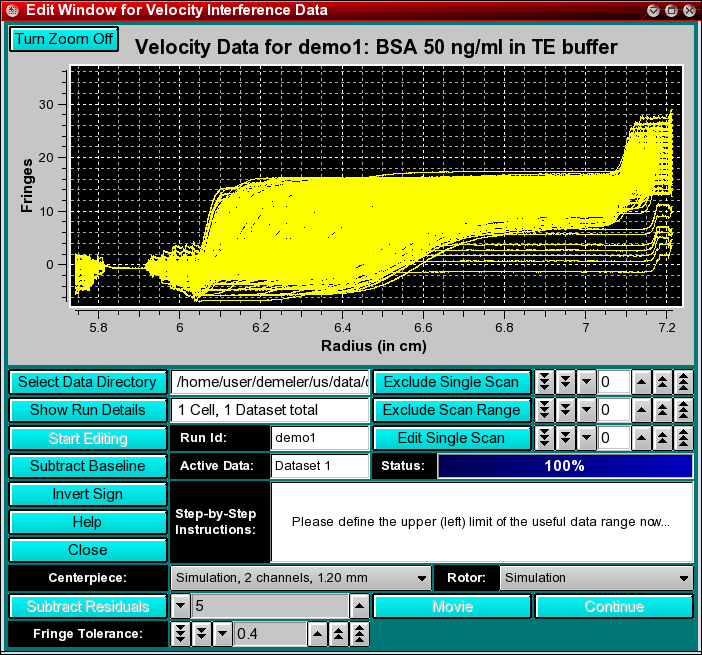Click Select Data Directory button
Screen dimensions: 702x655
pos(87,382)
